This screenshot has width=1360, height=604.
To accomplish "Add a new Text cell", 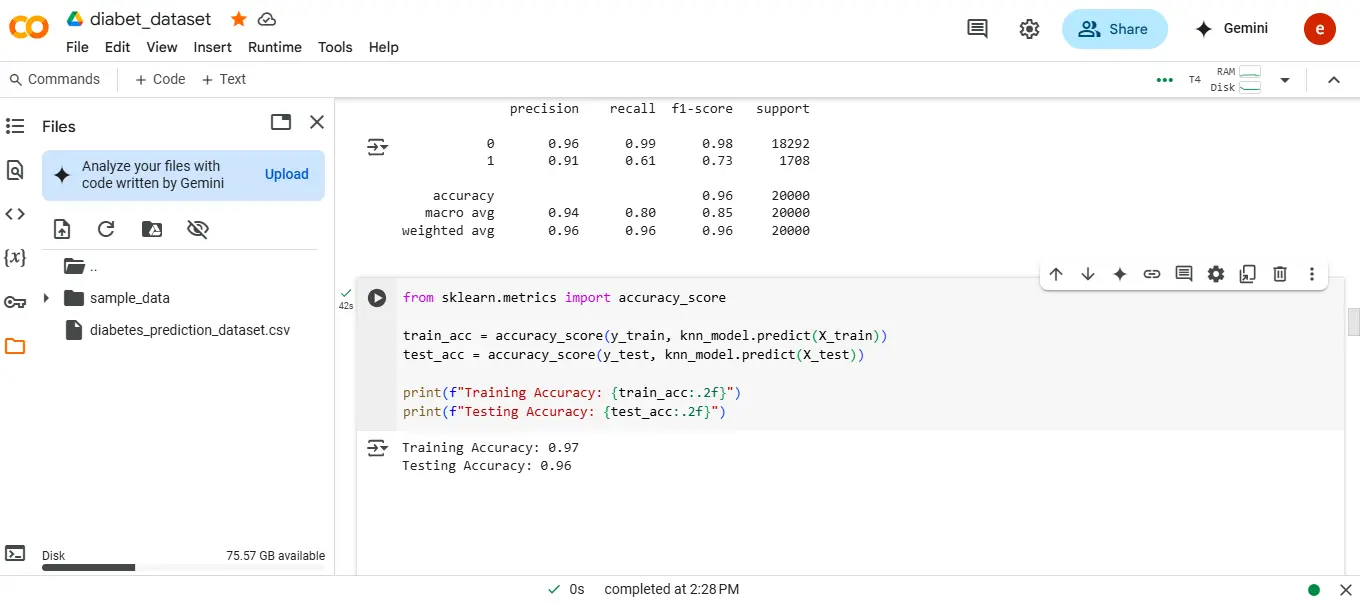I will coord(224,79).
